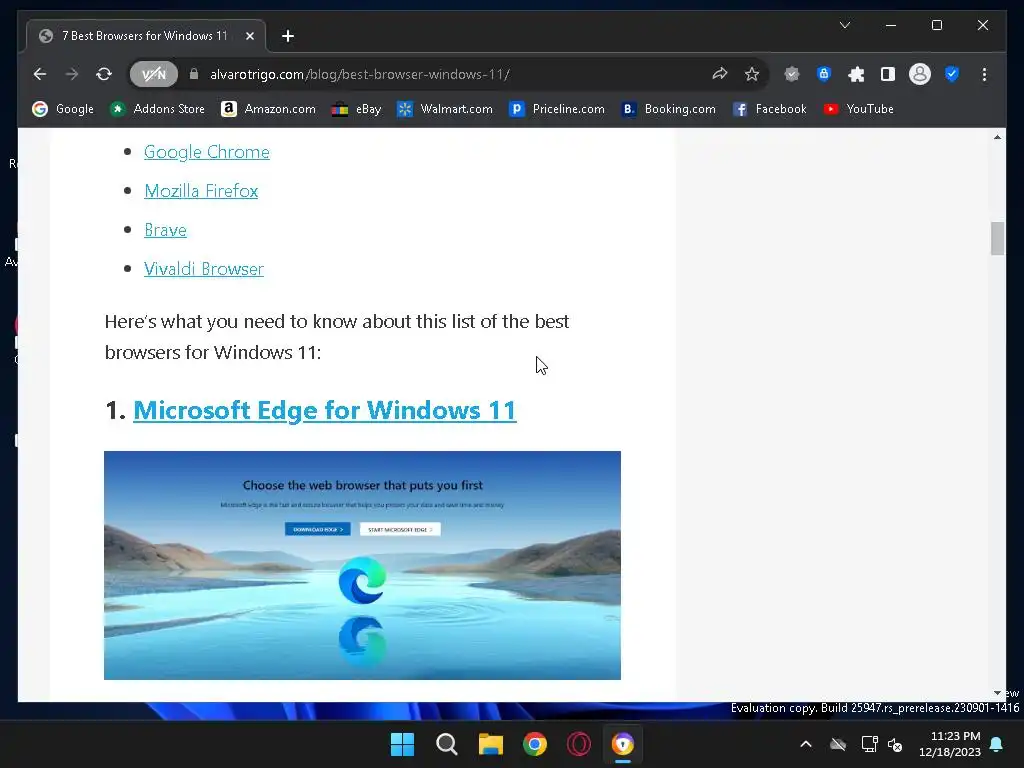Click the alvarotrigo.com address bar URL
The height and width of the screenshot is (768, 1024).
click(x=360, y=74)
